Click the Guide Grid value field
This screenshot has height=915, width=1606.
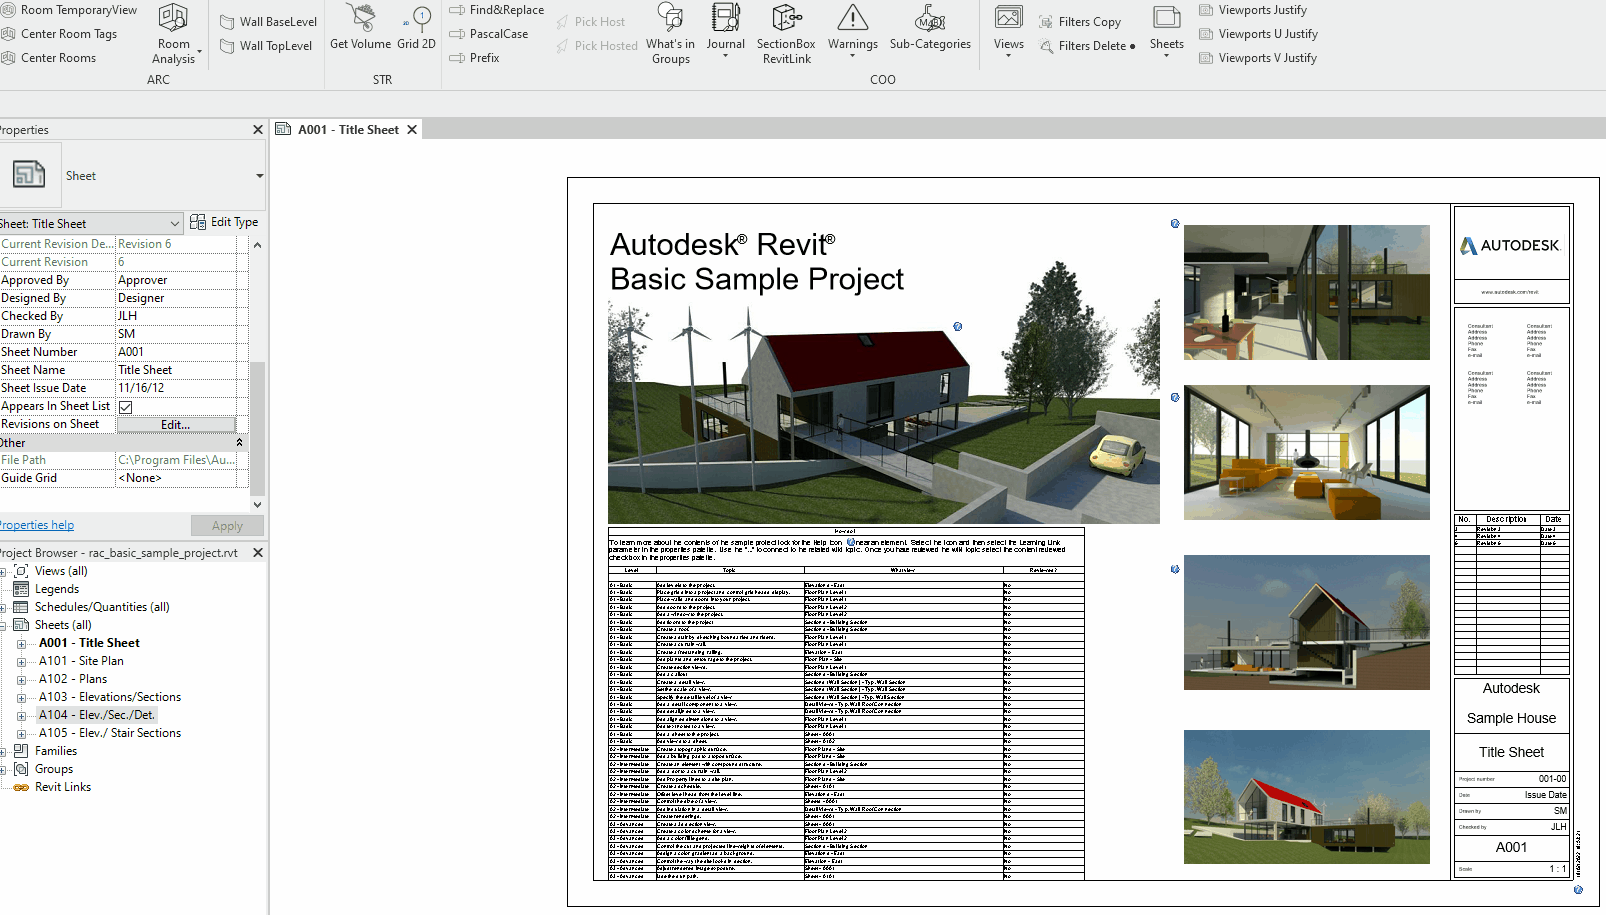pos(176,478)
